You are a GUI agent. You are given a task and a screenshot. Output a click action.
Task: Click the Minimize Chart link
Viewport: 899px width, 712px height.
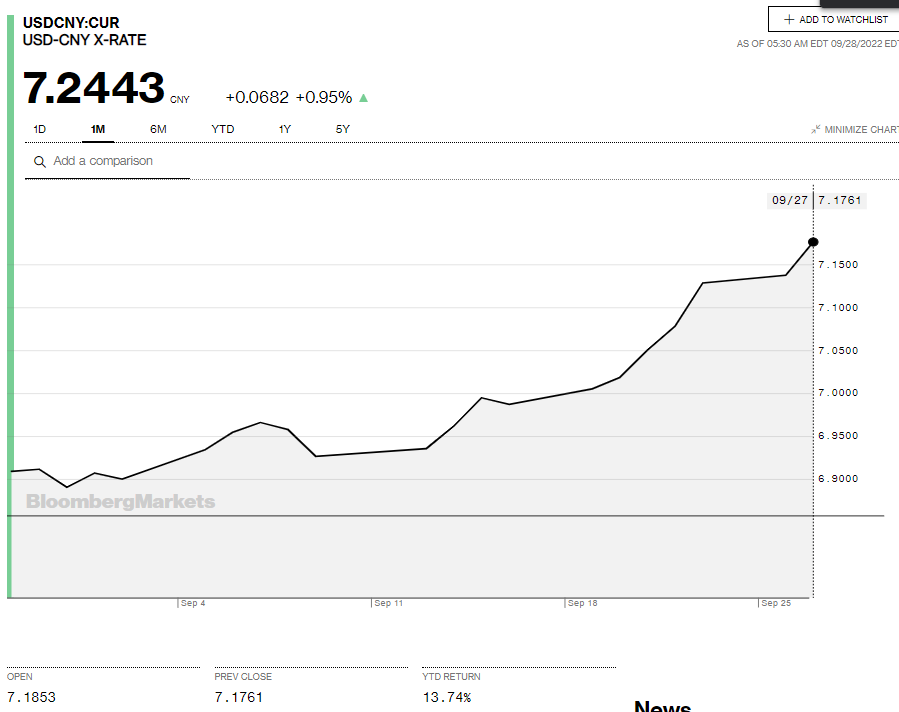tap(860, 129)
